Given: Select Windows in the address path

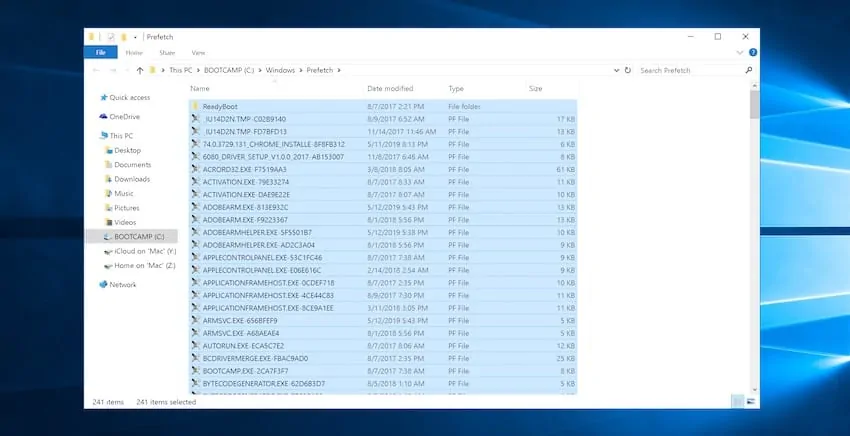Looking at the screenshot, I should pos(280,70).
